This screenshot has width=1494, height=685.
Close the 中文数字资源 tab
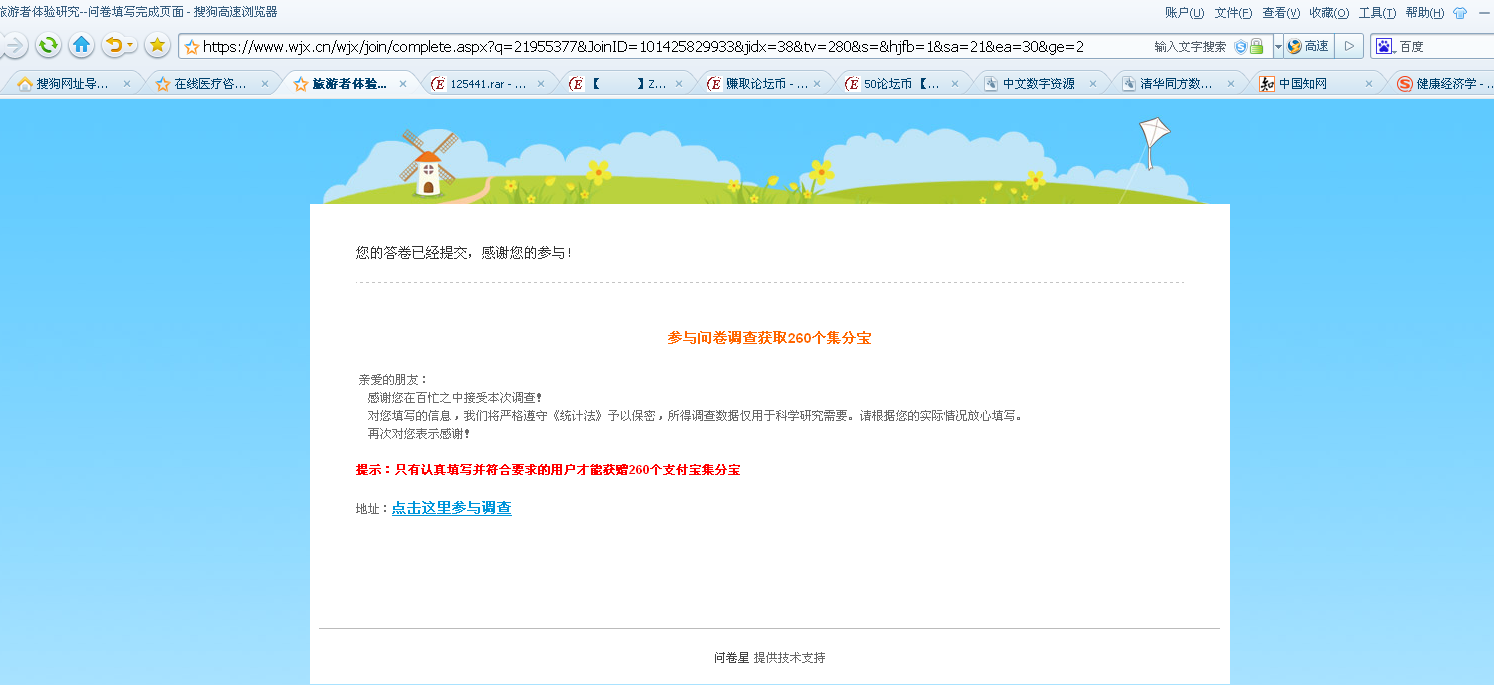tap(1093, 84)
